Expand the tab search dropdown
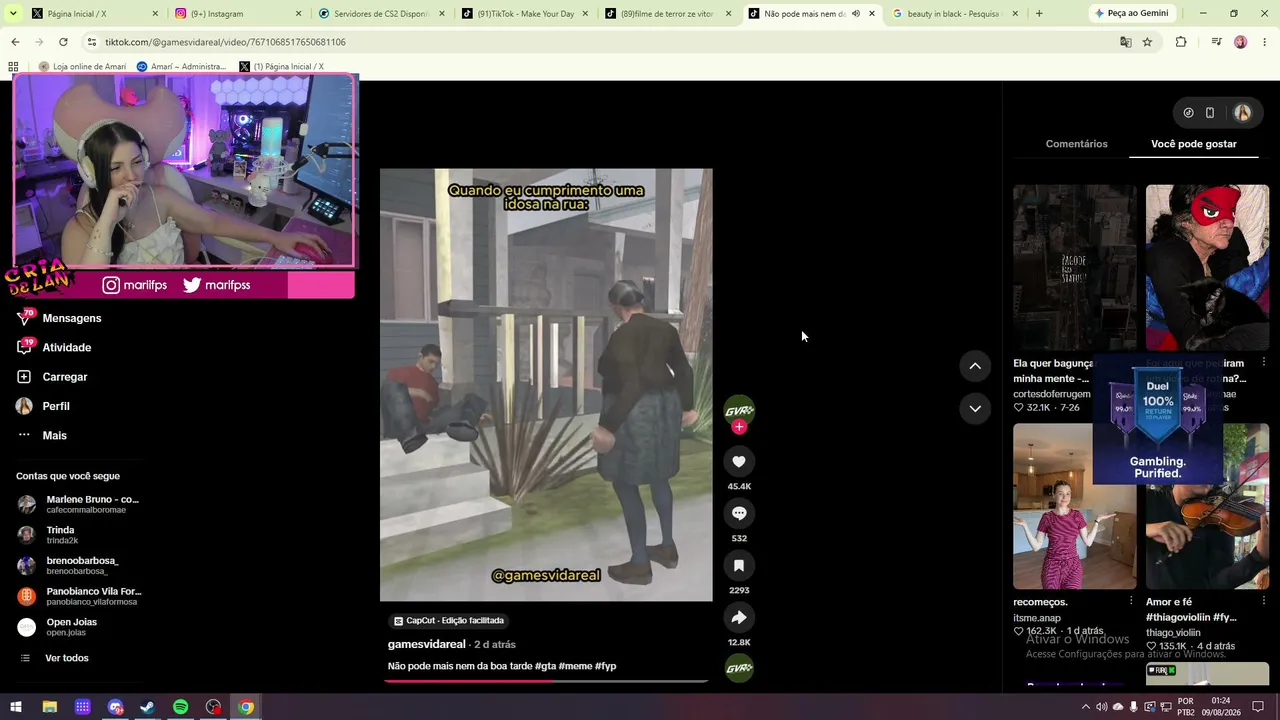 (x=13, y=14)
